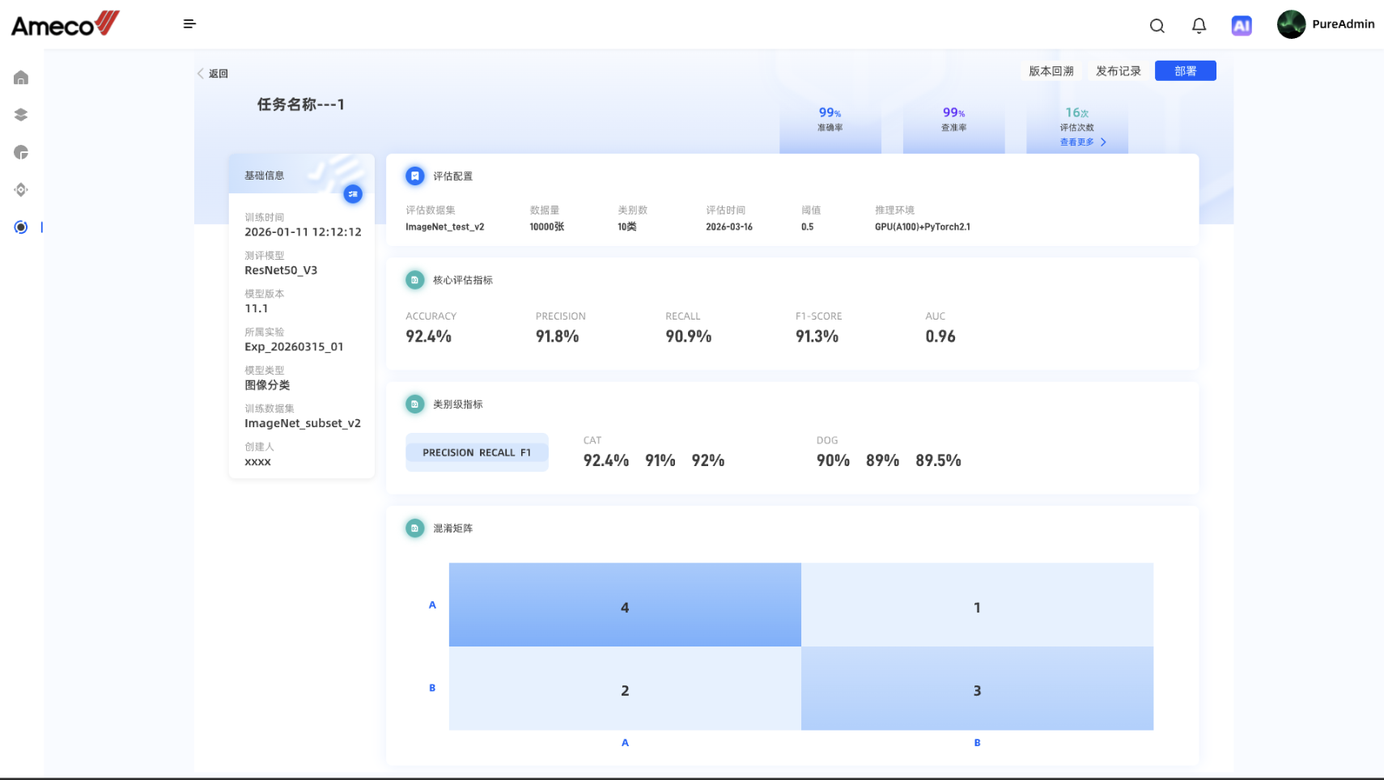Click the blue checklist icon in 基础信息 card
1384x780 pixels.
point(353,194)
